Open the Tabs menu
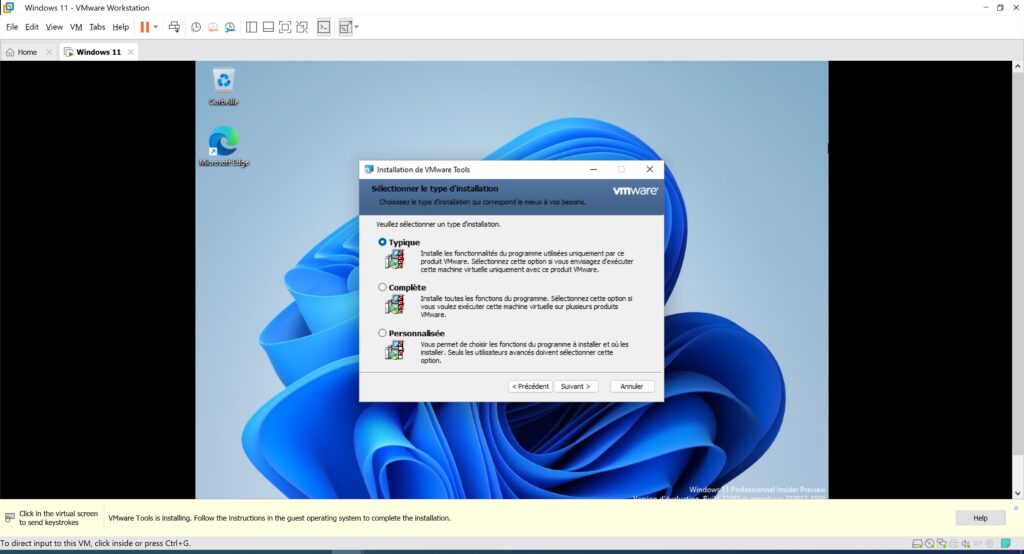Viewport: 1024px width, 554px height. pos(97,27)
